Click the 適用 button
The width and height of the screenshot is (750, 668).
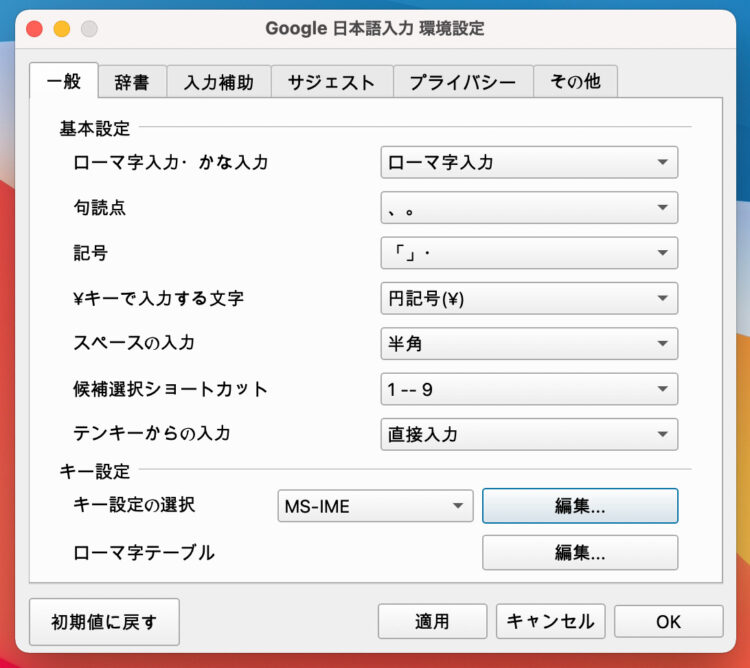432,622
